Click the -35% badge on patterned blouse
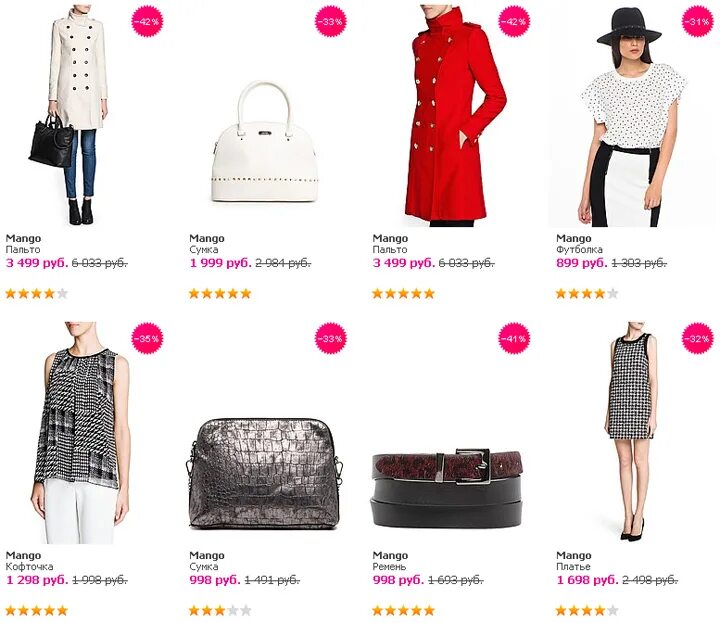This screenshot has width=720, height=623. [147, 339]
